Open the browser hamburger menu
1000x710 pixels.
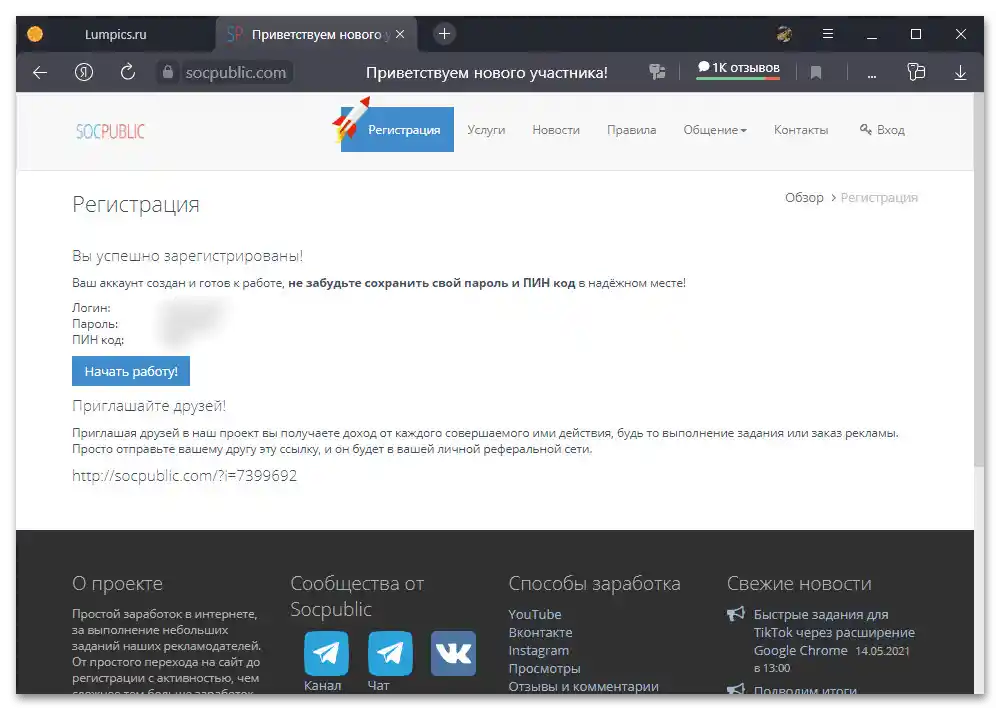pyautogui.click(x=828, y=34)
